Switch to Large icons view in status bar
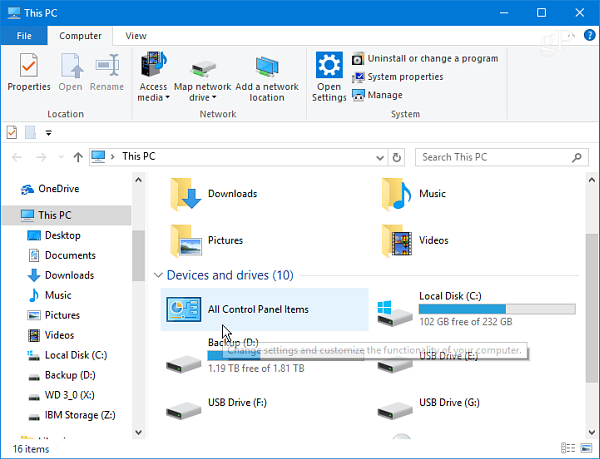The height and width of the screenshot is (459, 600). 586,448
